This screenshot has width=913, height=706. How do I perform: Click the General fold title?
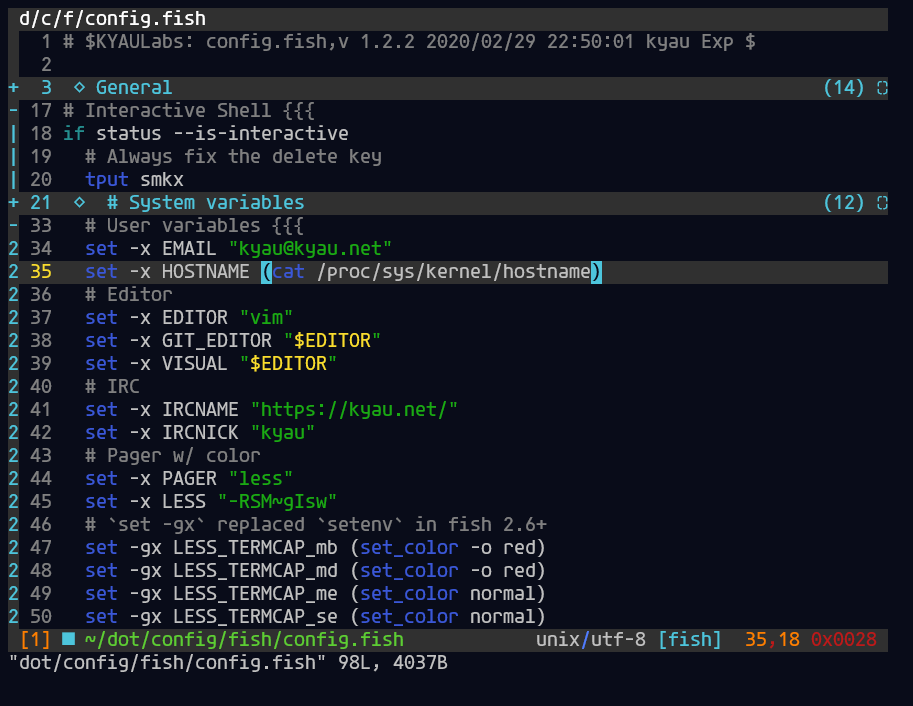point(134,88)
